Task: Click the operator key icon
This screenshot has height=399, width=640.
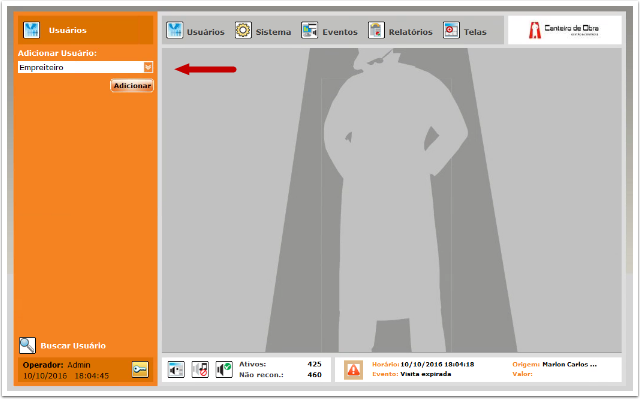Action: point(140,370)
